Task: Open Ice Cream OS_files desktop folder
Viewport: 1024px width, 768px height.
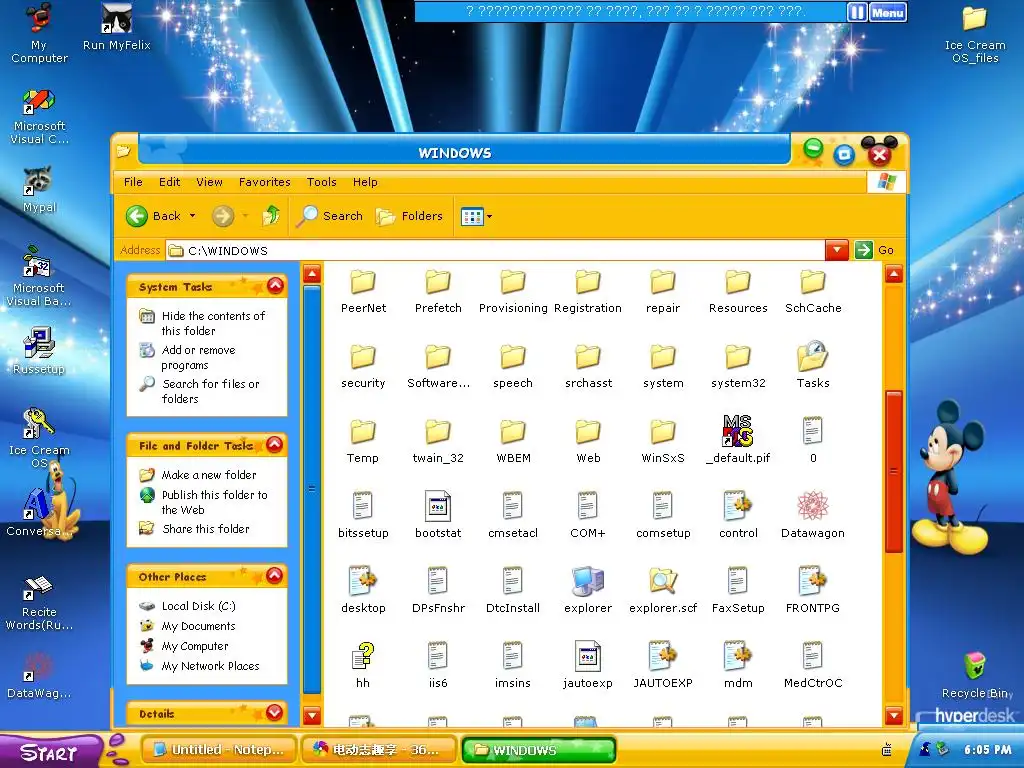Action: coord(974,35)
